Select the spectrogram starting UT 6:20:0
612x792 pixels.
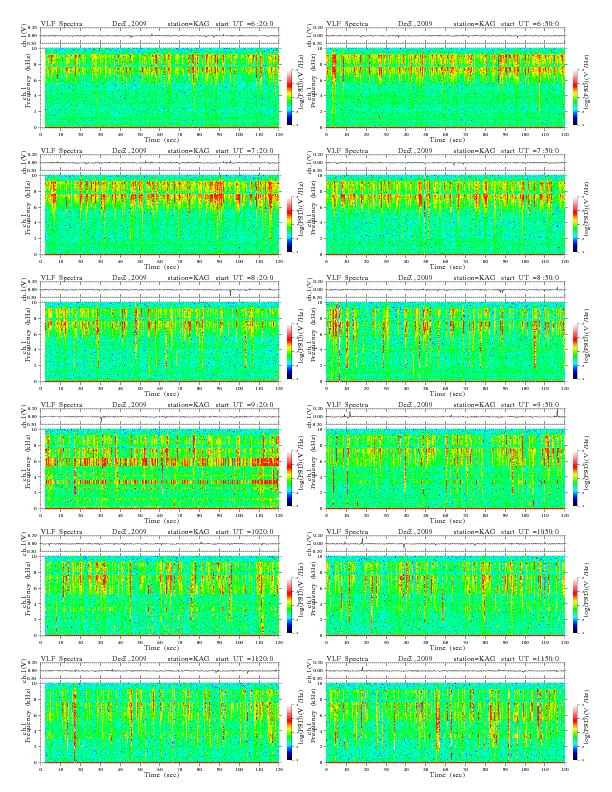pyautogui.click(x=160, y=87)
